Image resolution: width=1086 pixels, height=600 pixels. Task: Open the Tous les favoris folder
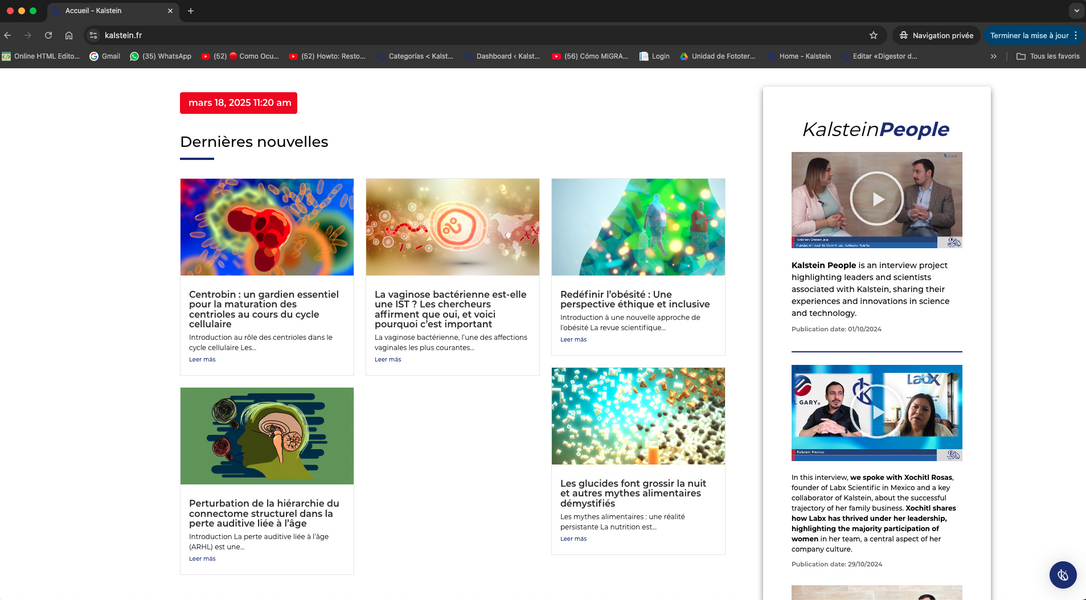click(x=1047, y=56)
